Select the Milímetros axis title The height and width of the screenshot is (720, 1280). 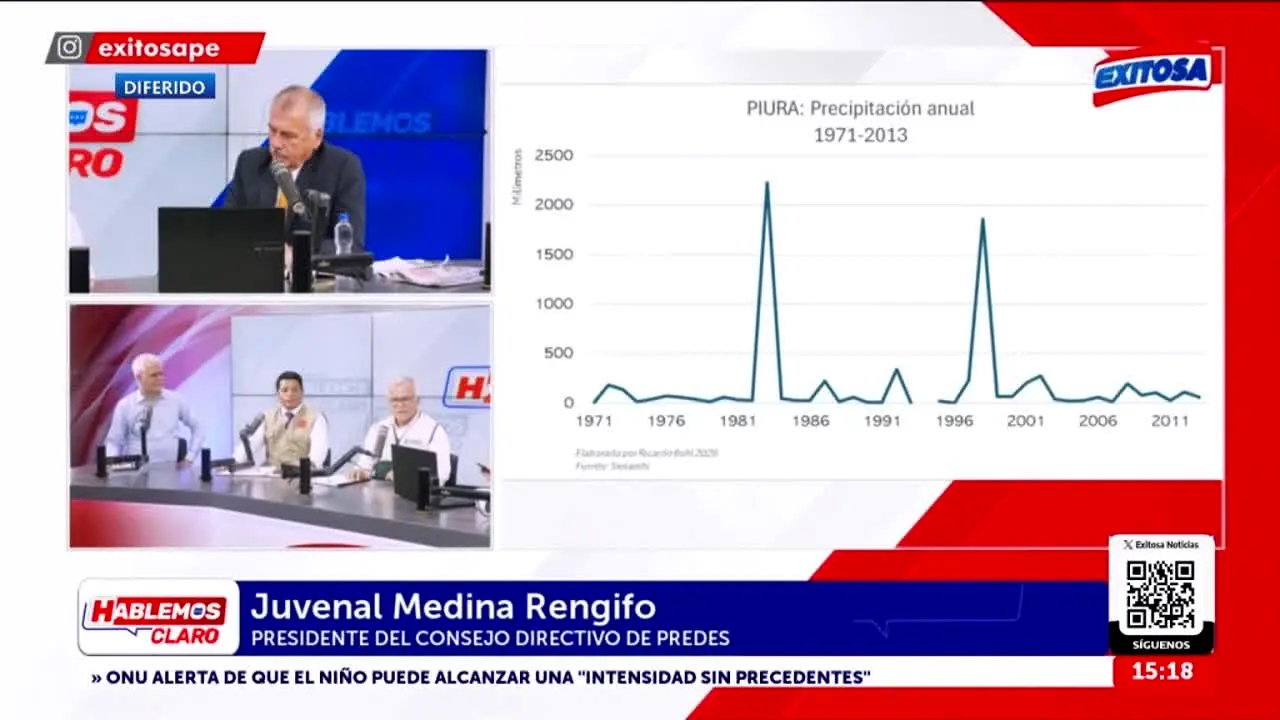click(x=517, y=177)
